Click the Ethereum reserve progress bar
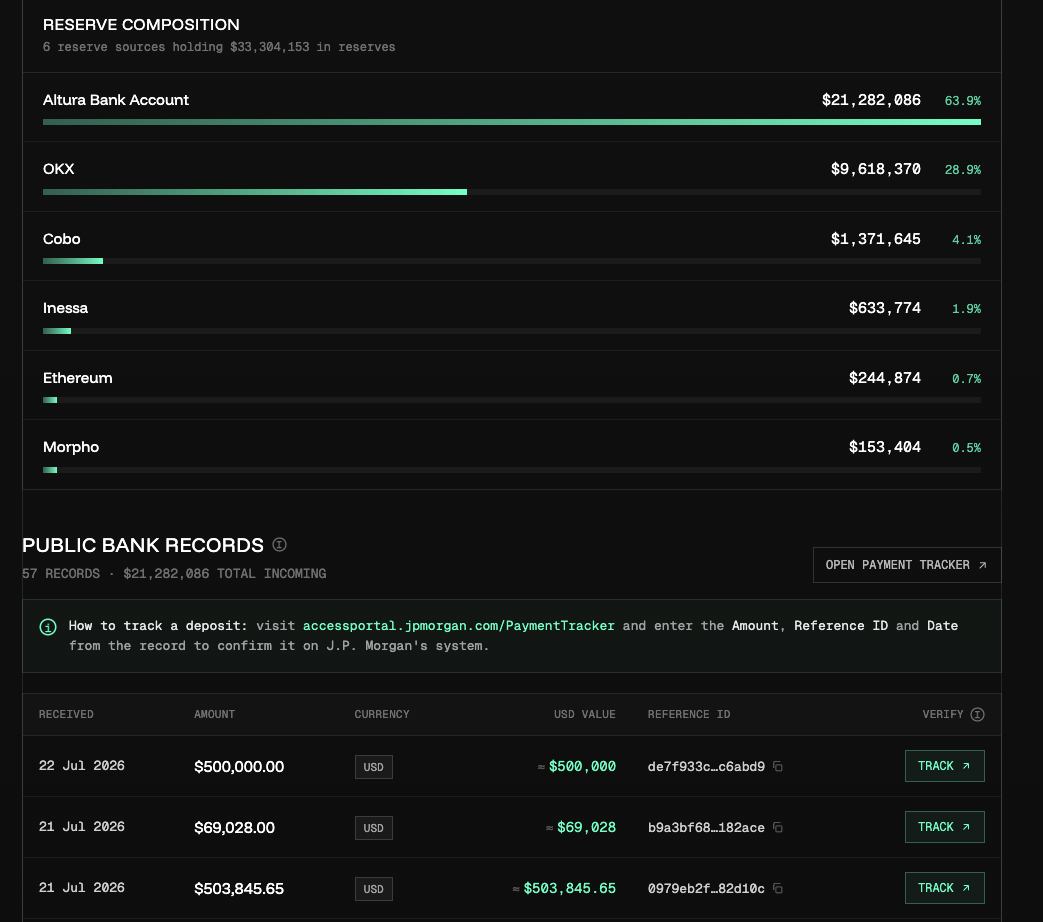This screenshot has width=1043, height=922. pyautogui.click(x=512, y=400)
